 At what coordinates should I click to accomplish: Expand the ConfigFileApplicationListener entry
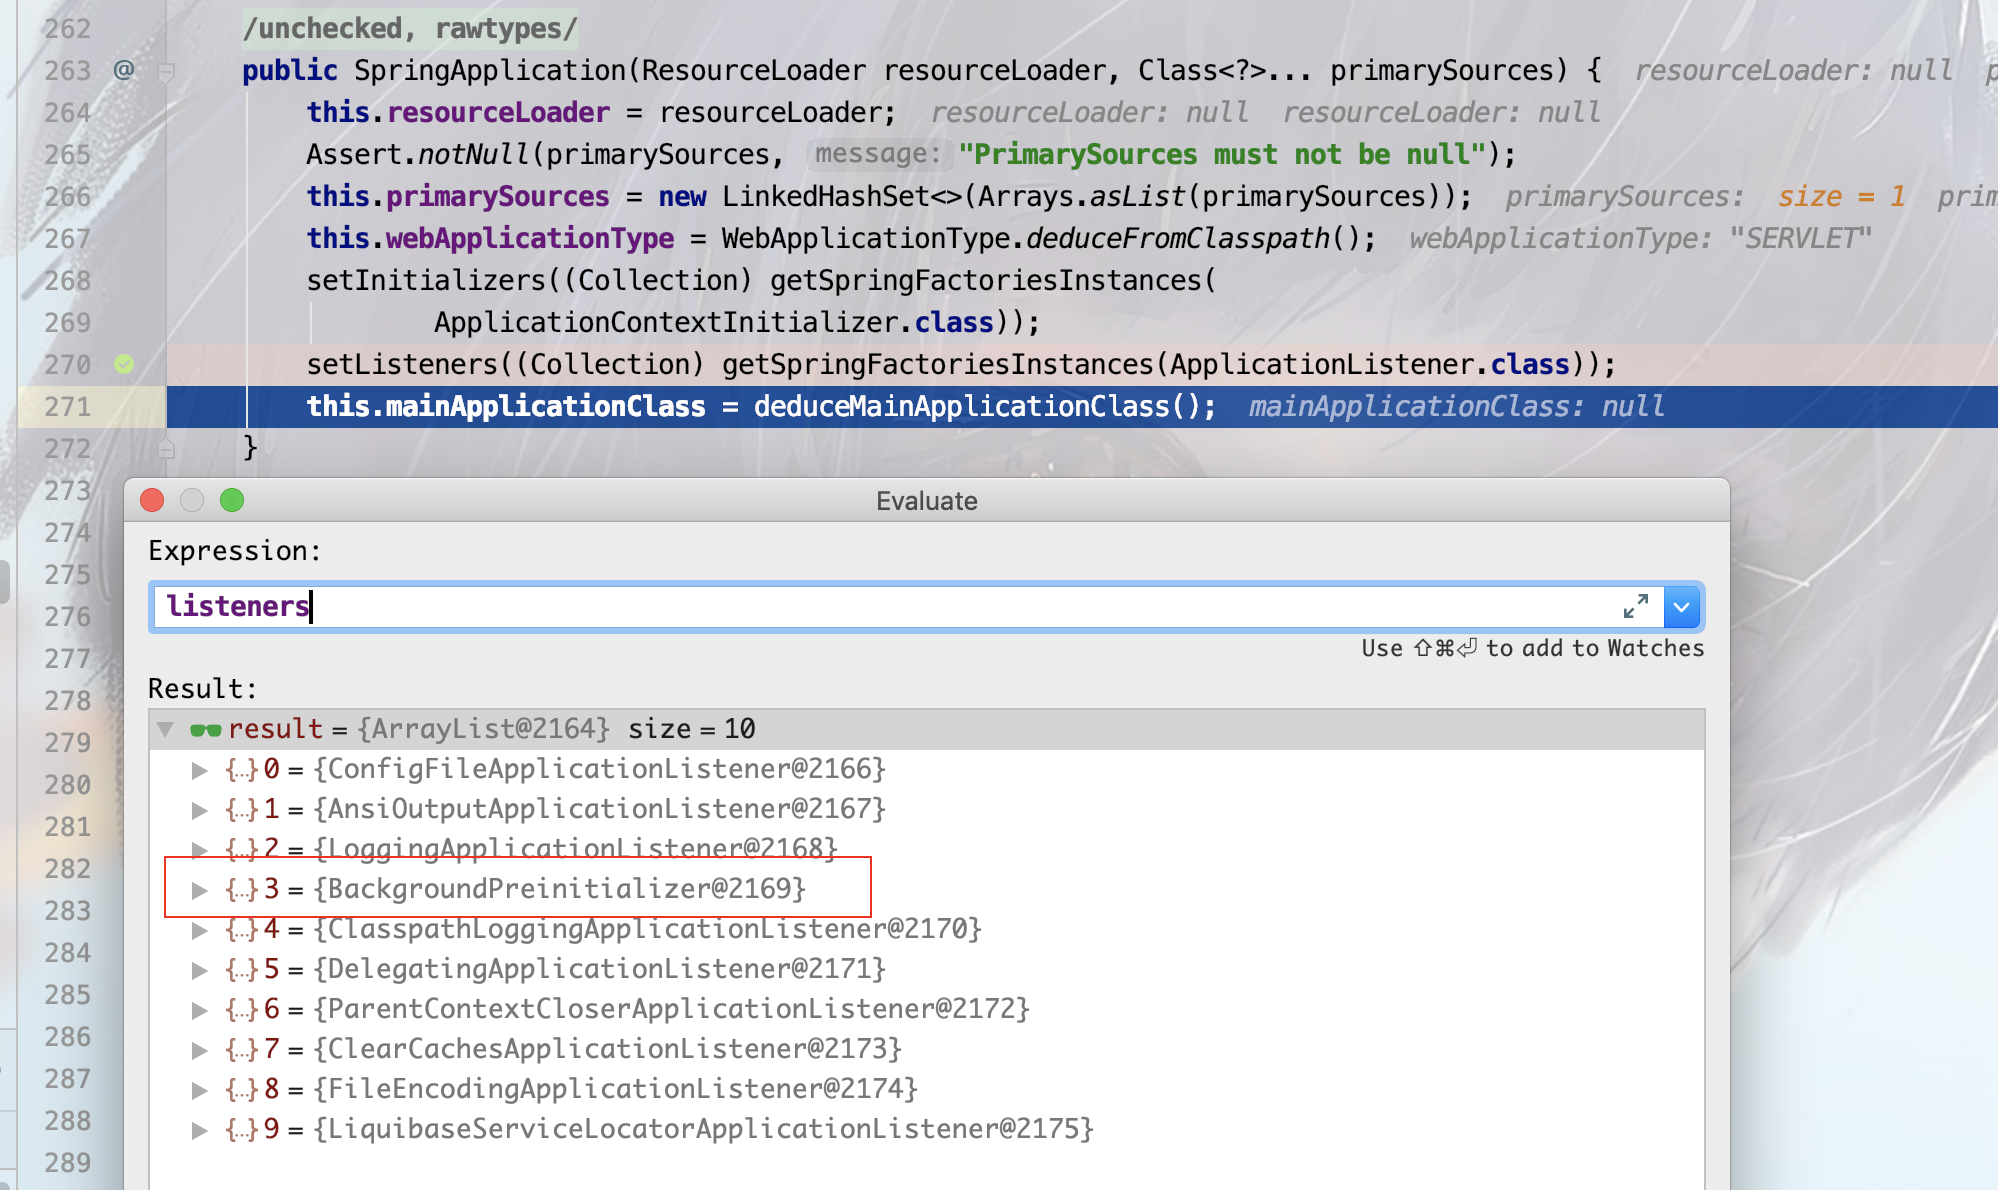tap(200, 770)
